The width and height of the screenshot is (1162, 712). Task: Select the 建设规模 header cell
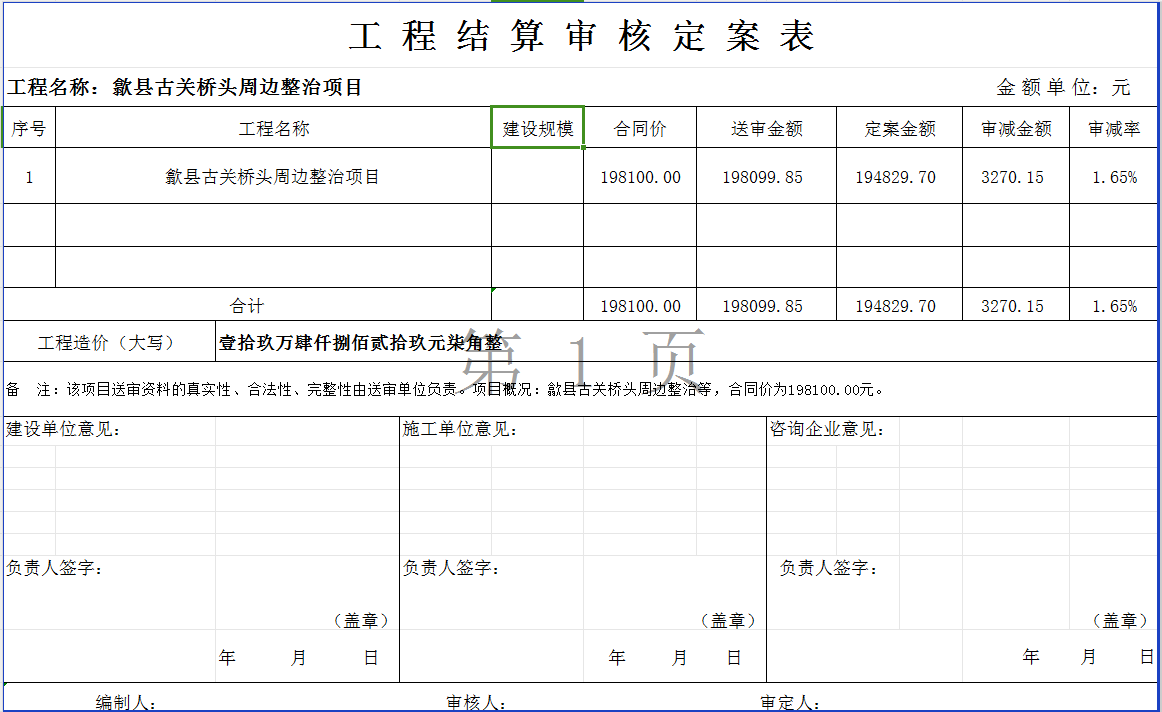tap(537, 129)
